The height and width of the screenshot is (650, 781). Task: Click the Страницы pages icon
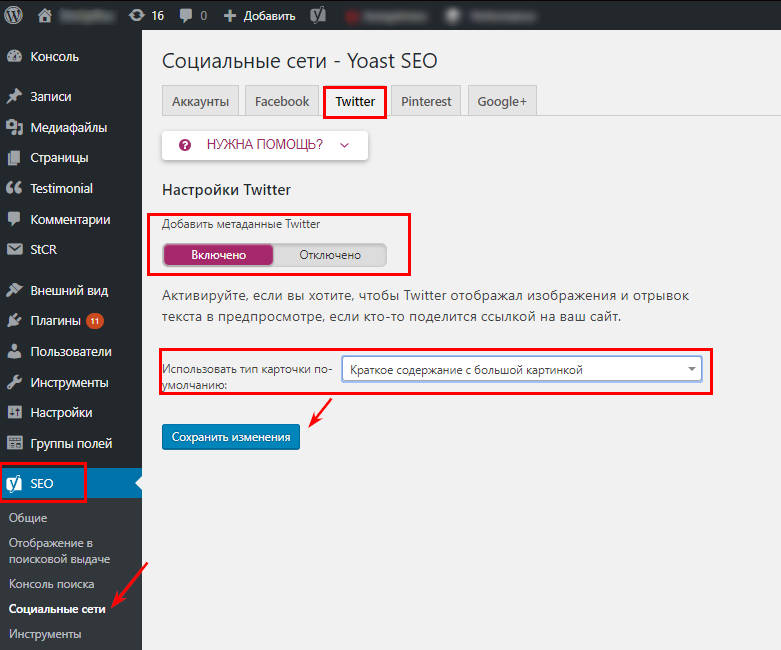click(14, 158)
